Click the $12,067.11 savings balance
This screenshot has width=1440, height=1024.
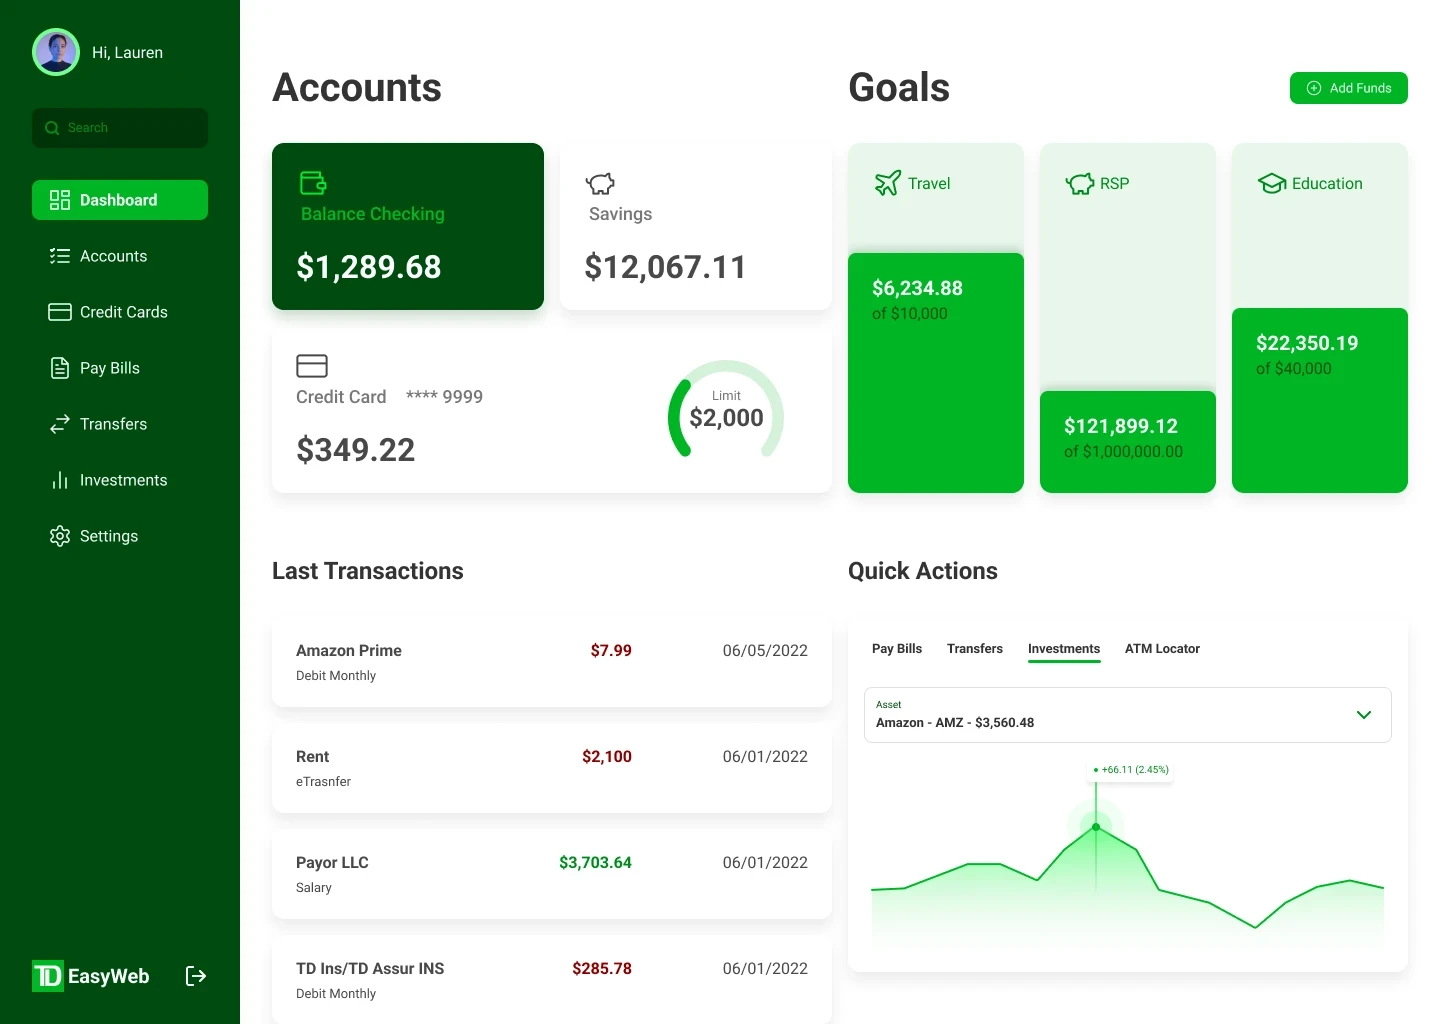pyautogui.click(x=665, y=267)
